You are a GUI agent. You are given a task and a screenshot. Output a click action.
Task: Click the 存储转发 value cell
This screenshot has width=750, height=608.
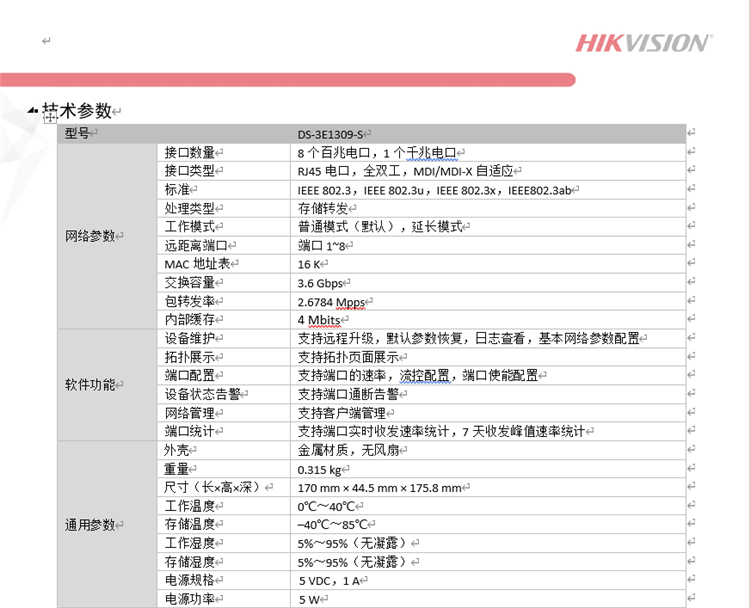[488, 208]
